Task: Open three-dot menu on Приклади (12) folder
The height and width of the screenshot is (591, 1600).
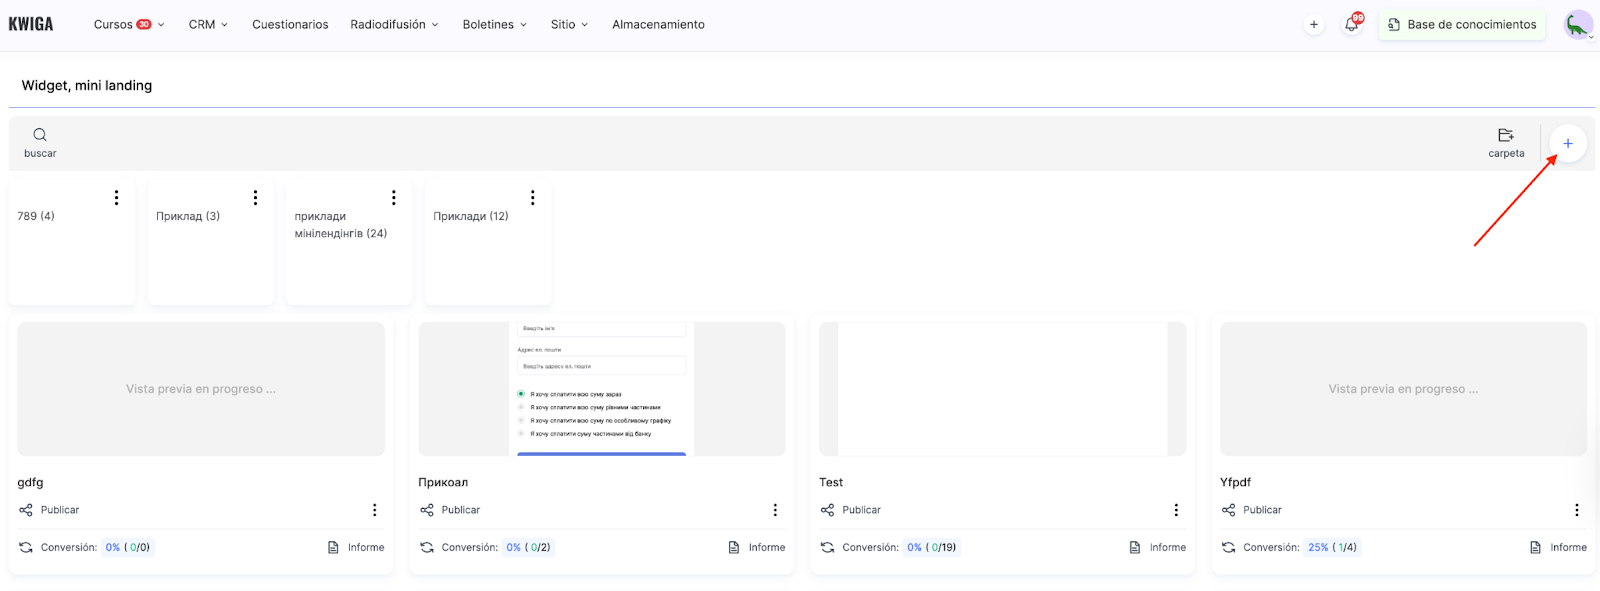Action: pyautogui.click(x=533, y=198)
